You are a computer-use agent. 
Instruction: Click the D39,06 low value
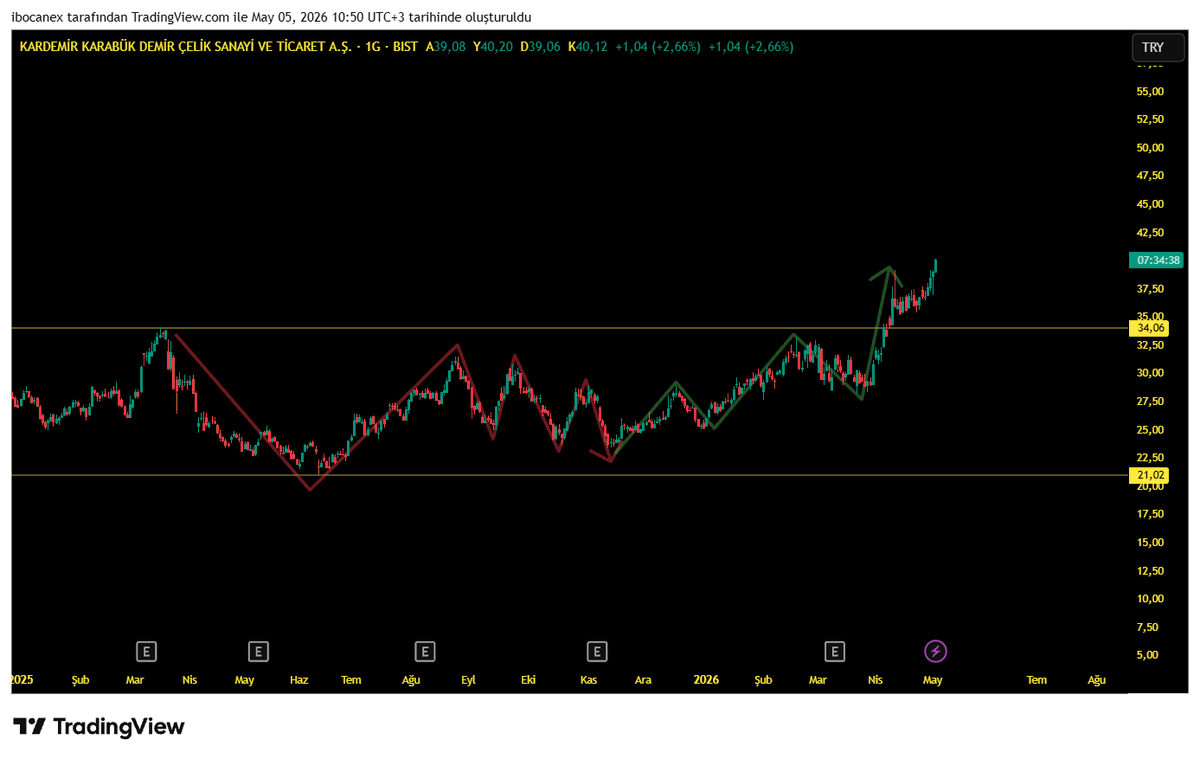[x=540, y=46]
